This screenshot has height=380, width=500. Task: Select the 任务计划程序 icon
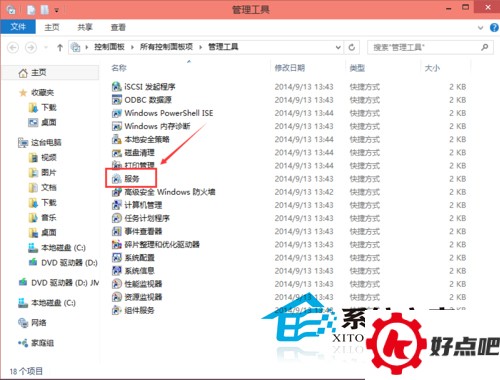(116, 218)
